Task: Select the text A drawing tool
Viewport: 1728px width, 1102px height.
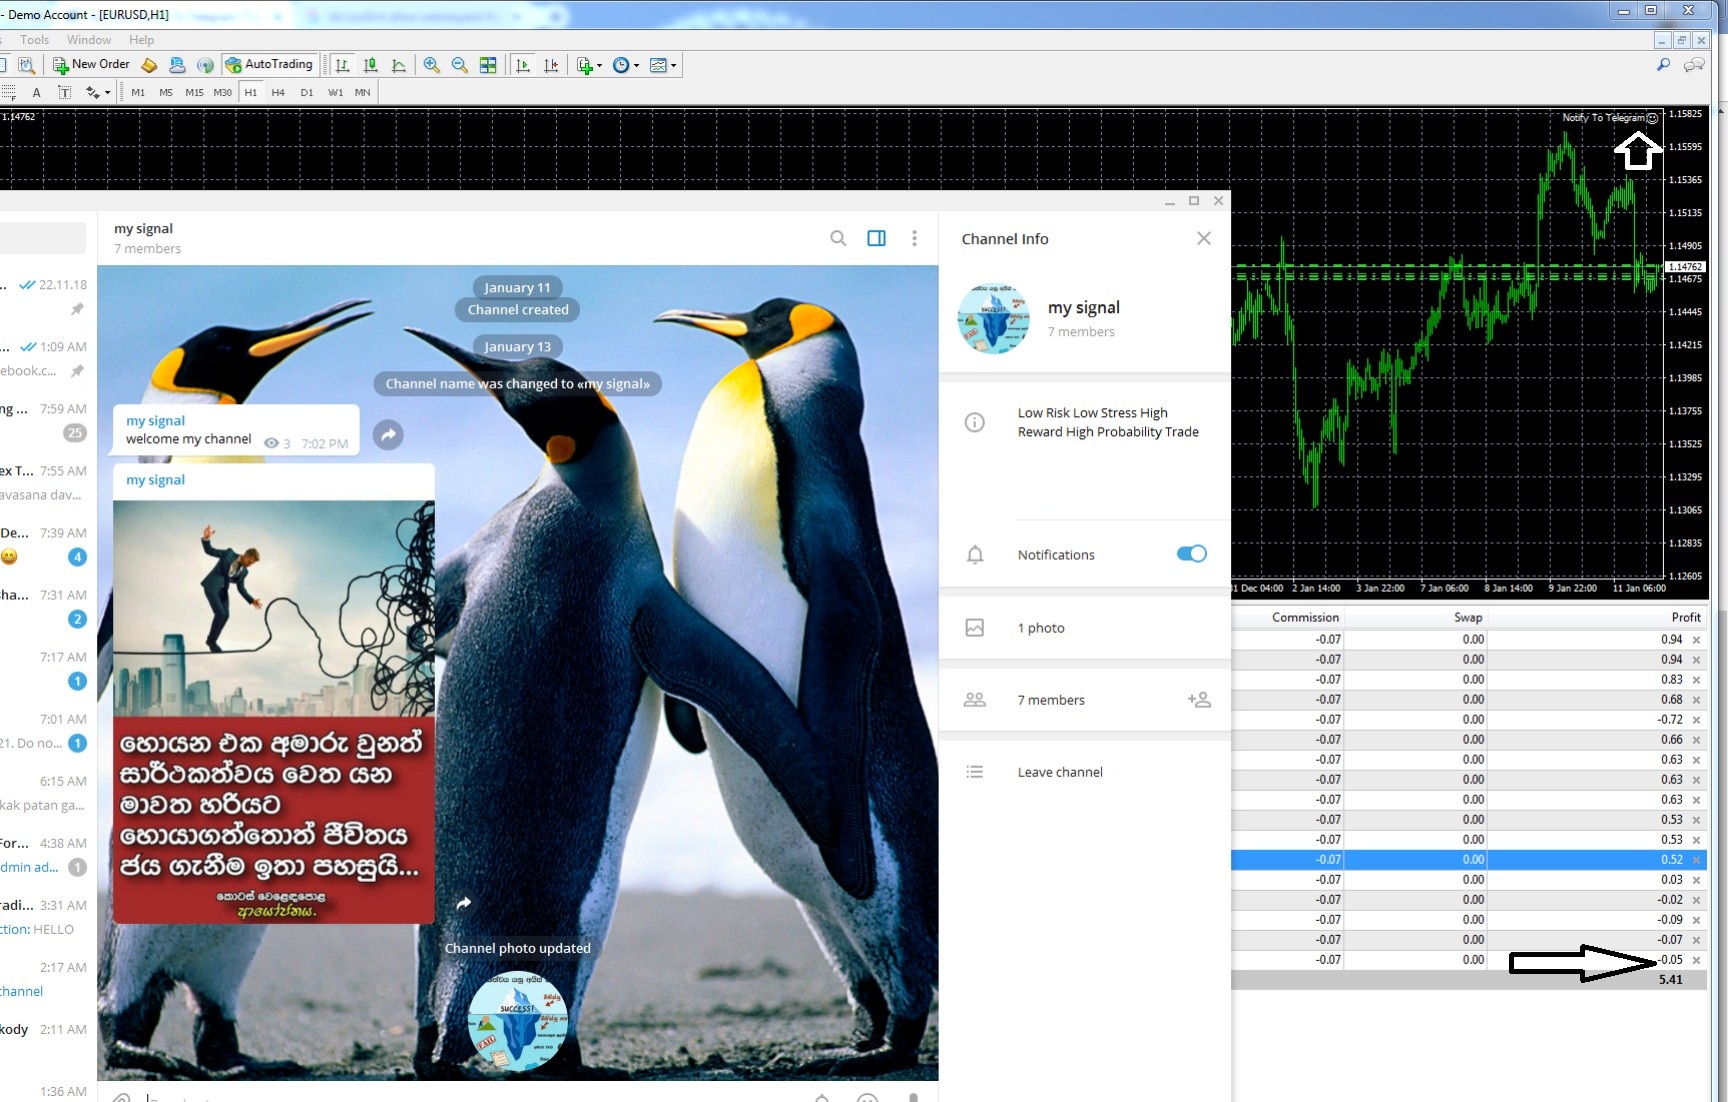Action: [37, 92]
